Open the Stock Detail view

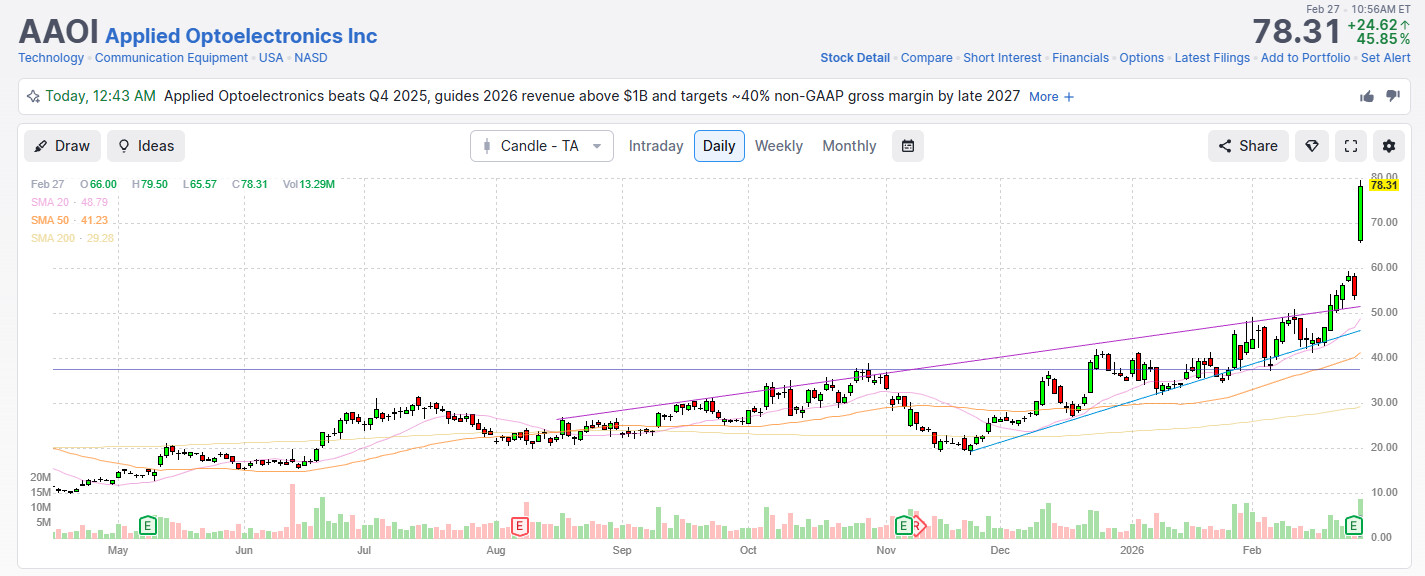coord(855,58)
